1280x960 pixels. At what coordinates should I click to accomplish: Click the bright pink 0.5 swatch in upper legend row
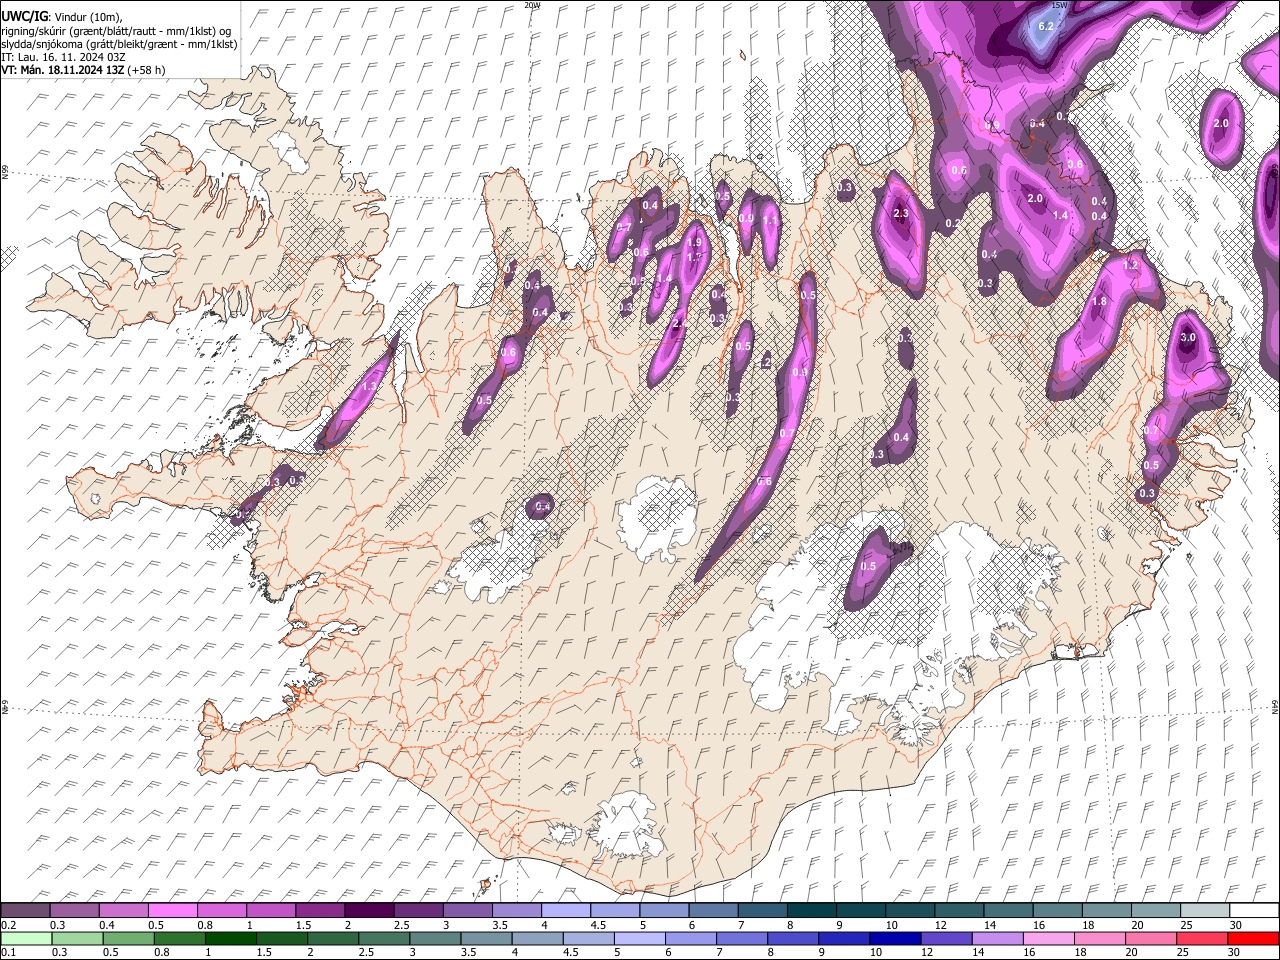click(172, 910)
